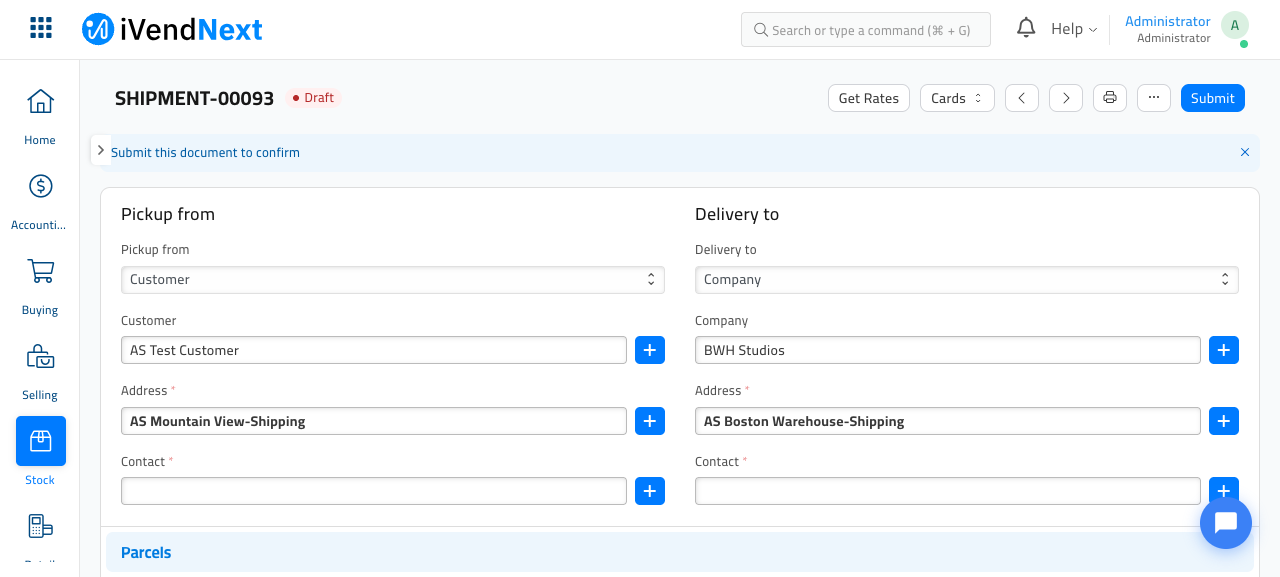Add new pickup Address with plus button
Screen dimensions: 1280x577
coord(650,421)
